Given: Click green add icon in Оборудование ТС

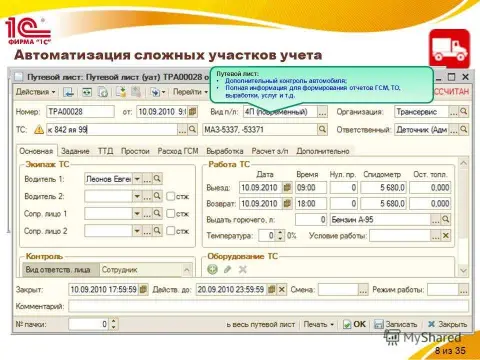Looking at the screenshot, I should coord(212,269).
